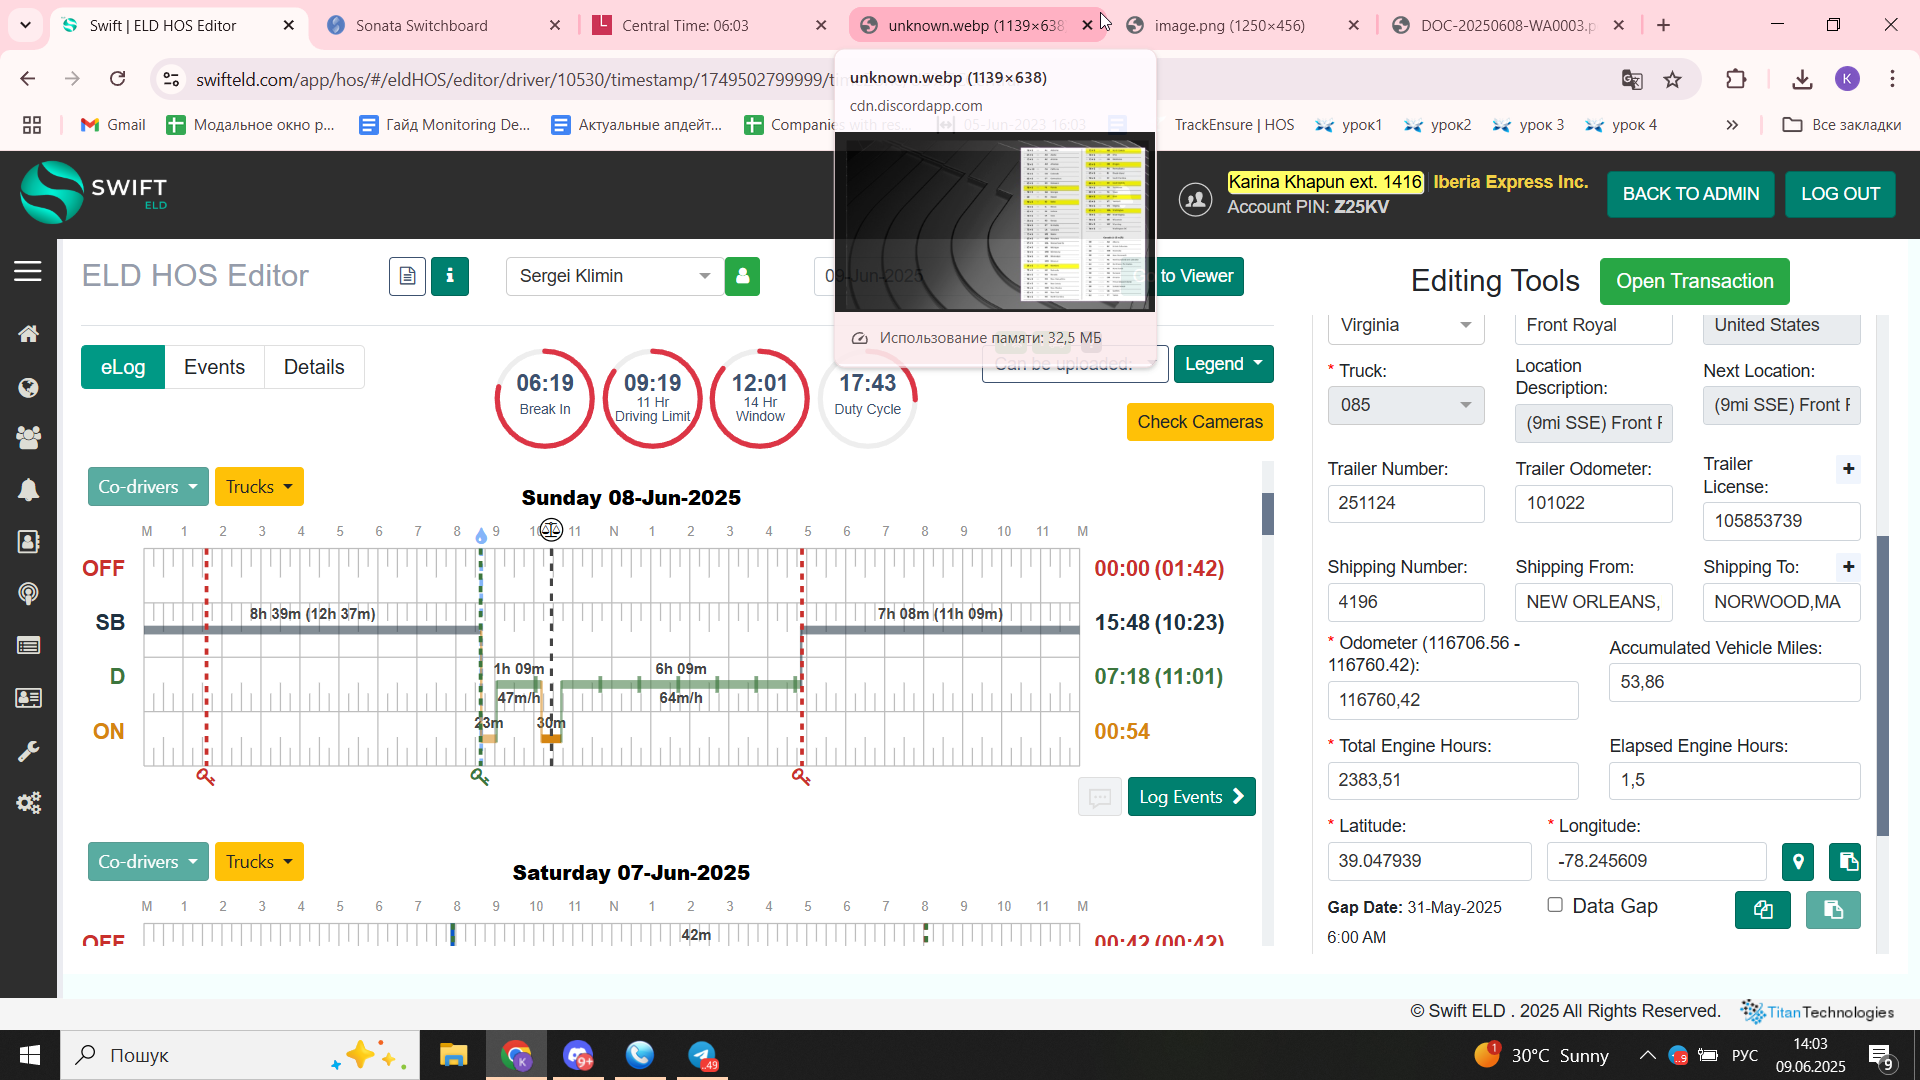This screenshot has height=1080, width=1920.
Task: Switch to the Details tab
Action: point(314,367)
